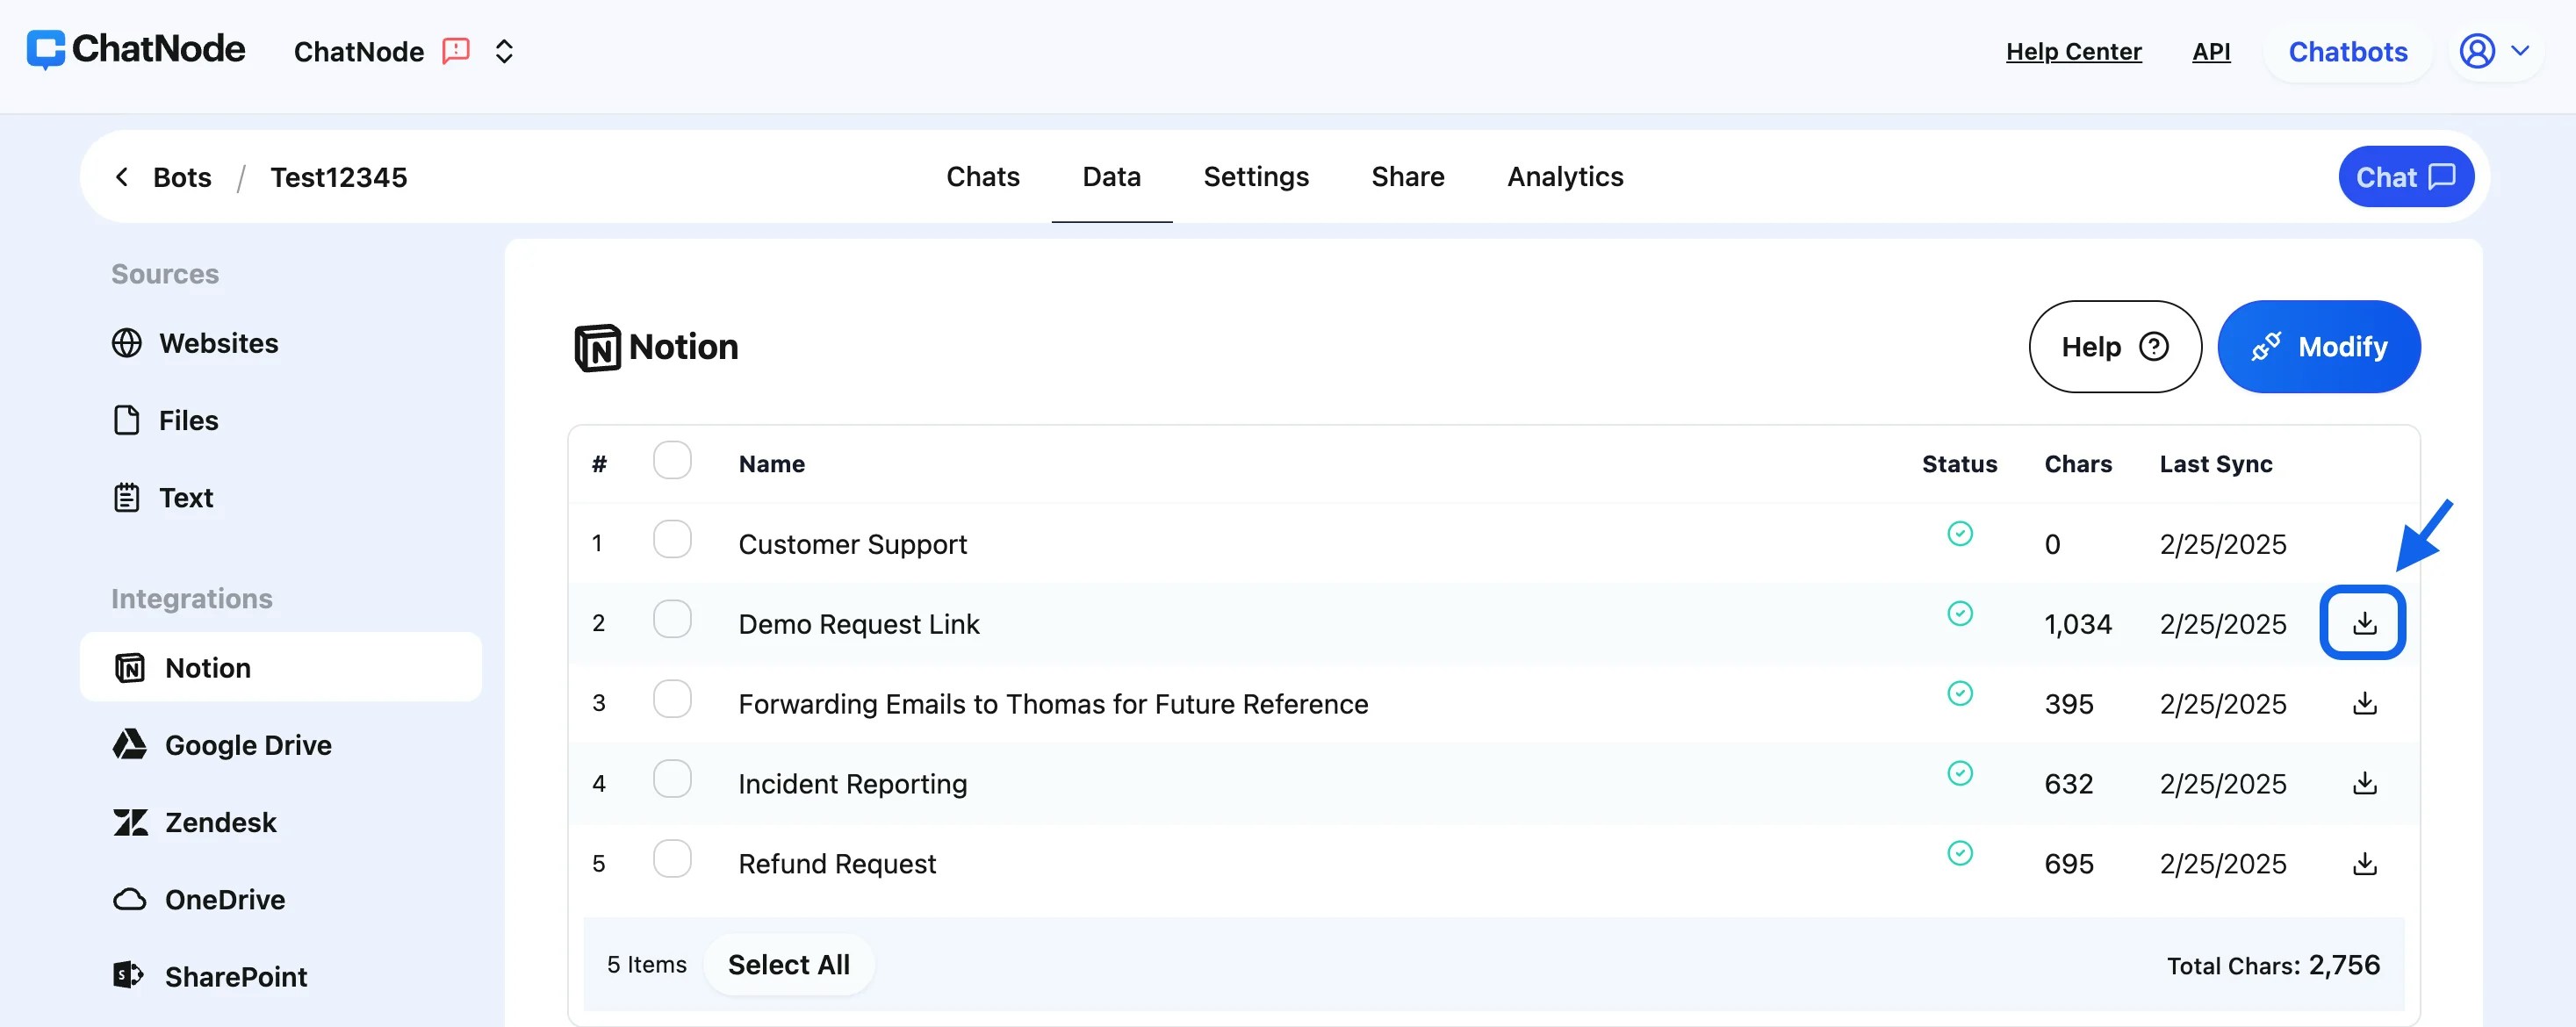The width and height of the screenshot is (2576, 1027).
Task: Go to Chatbots
Action: tap(2347, 51)
